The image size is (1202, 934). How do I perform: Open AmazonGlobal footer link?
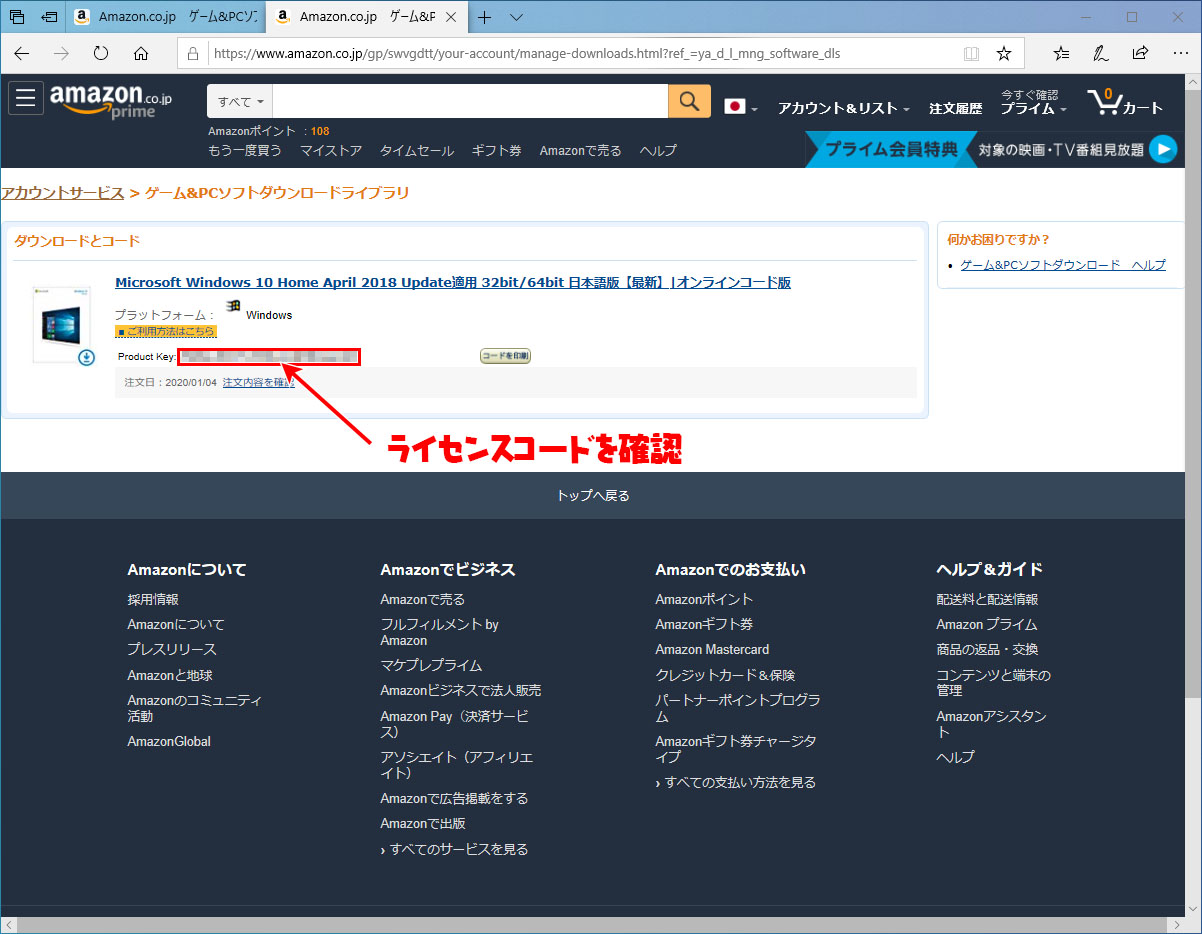(169, 741)
